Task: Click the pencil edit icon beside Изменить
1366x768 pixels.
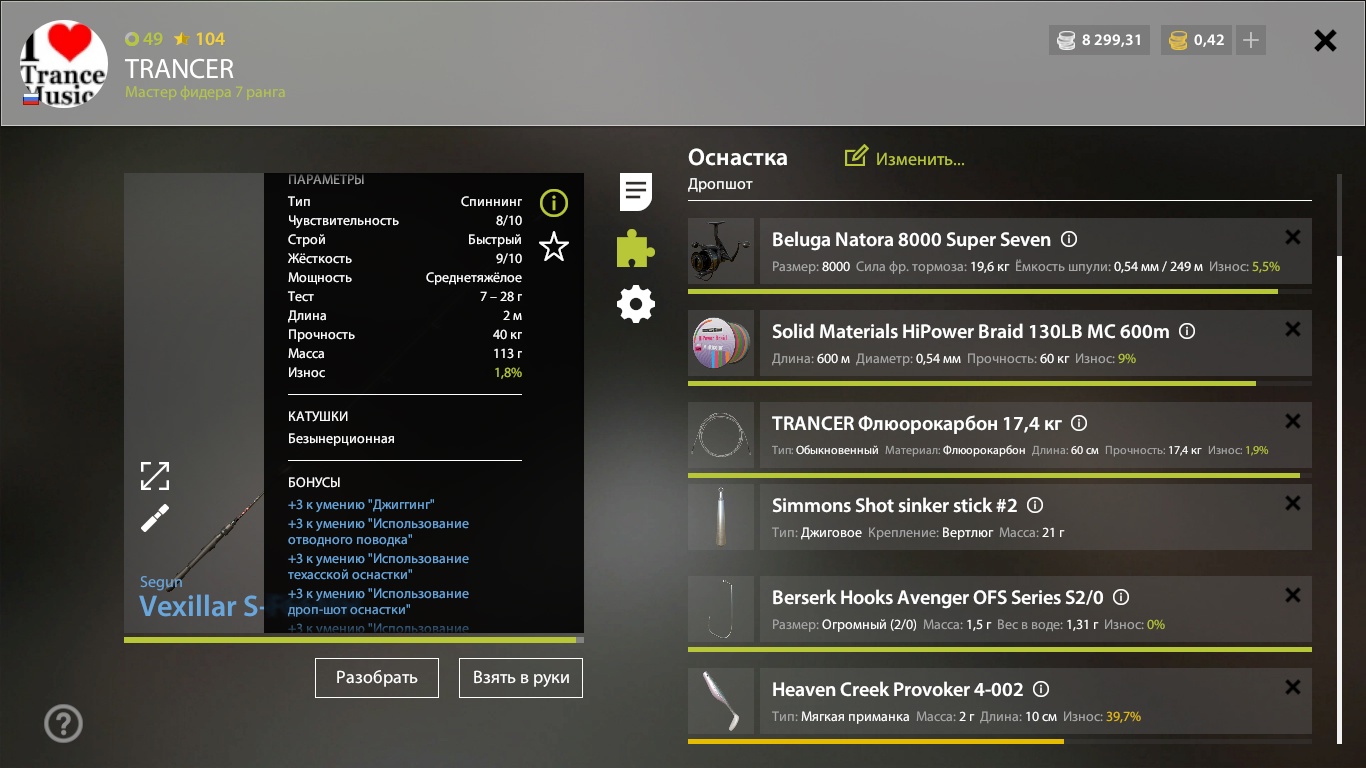Action: click(856, 157)
